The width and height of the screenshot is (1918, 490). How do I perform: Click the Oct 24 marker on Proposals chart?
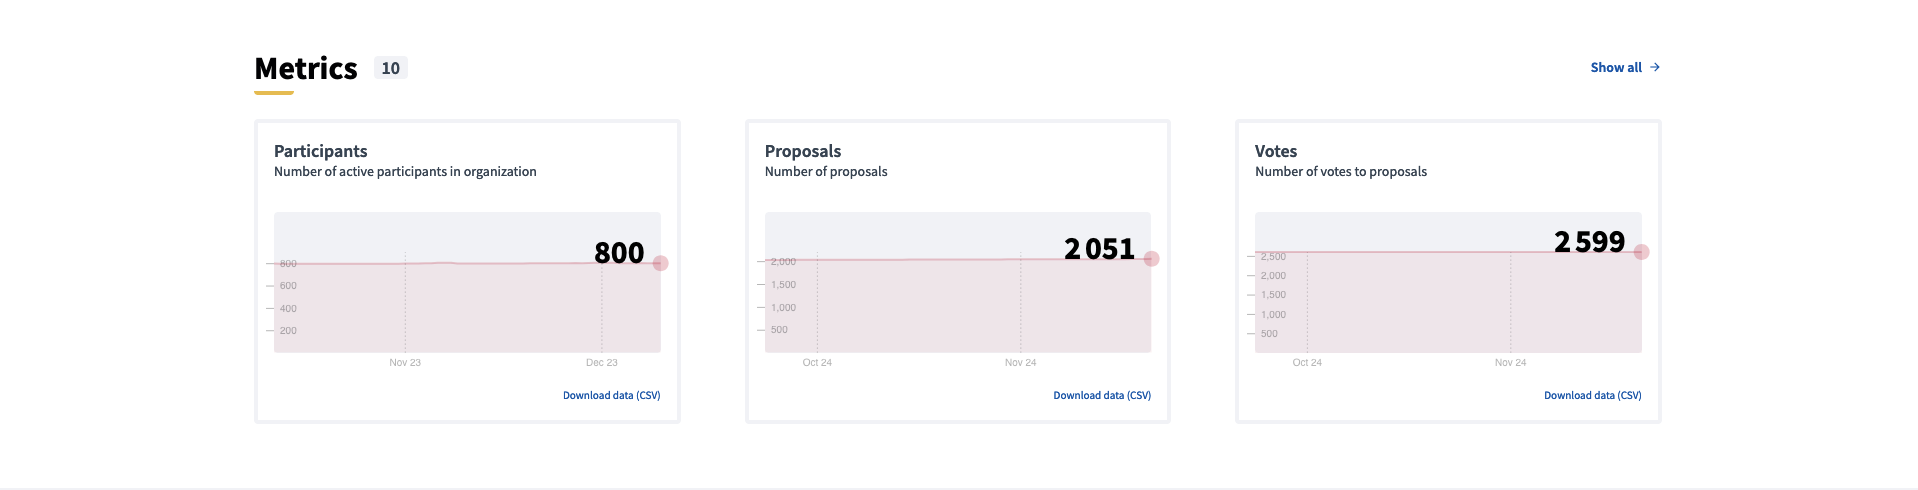point(817,362)
